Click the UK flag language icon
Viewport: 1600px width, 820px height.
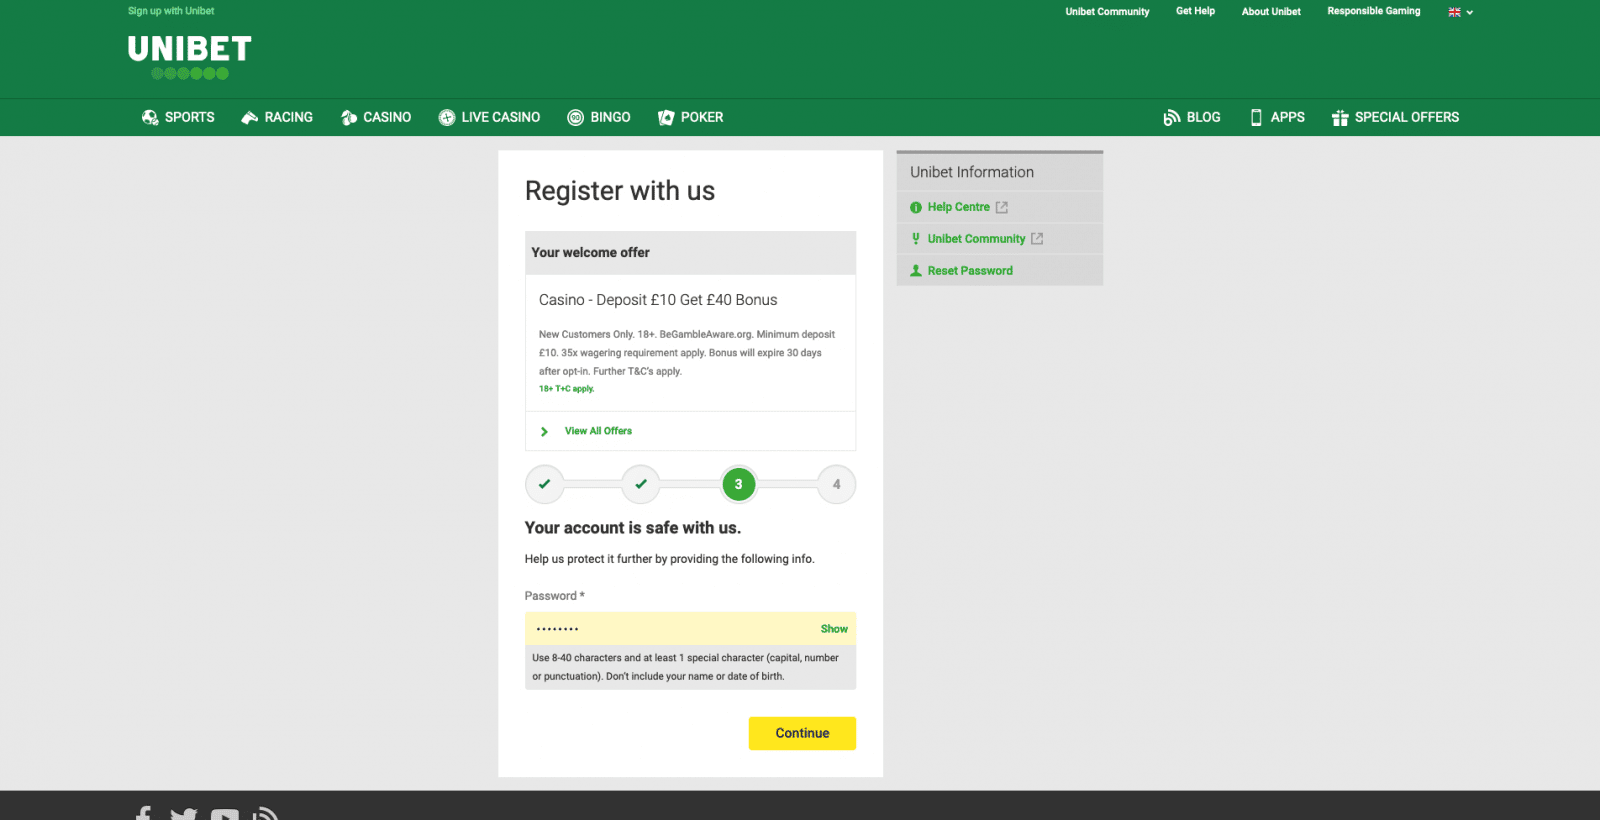click(x=1455, y=12)
